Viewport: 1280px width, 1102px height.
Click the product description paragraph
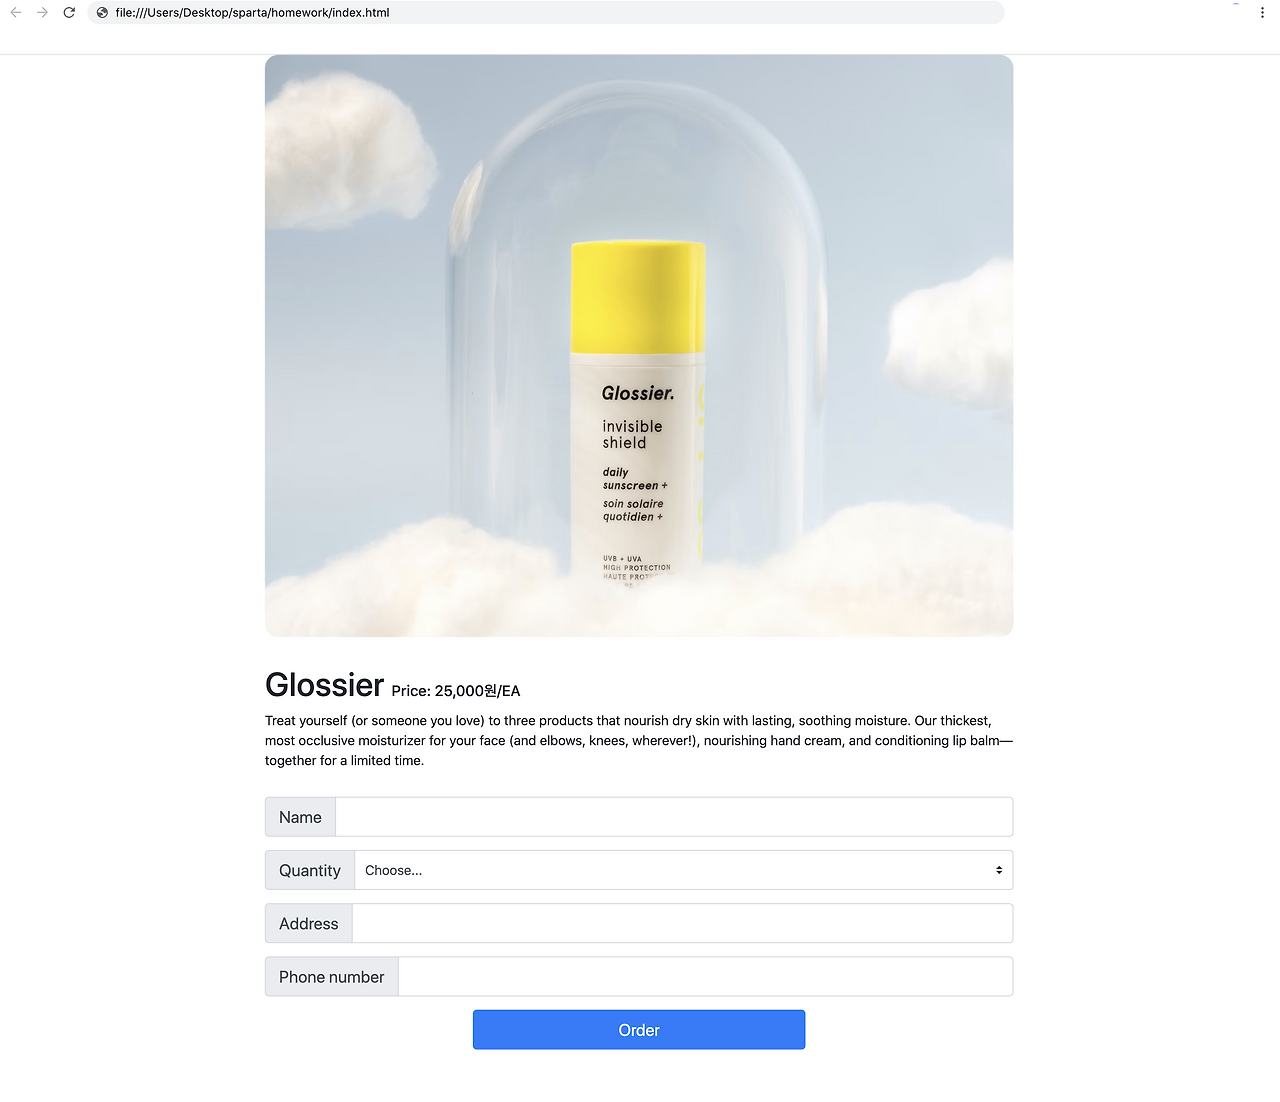(639, 740)
